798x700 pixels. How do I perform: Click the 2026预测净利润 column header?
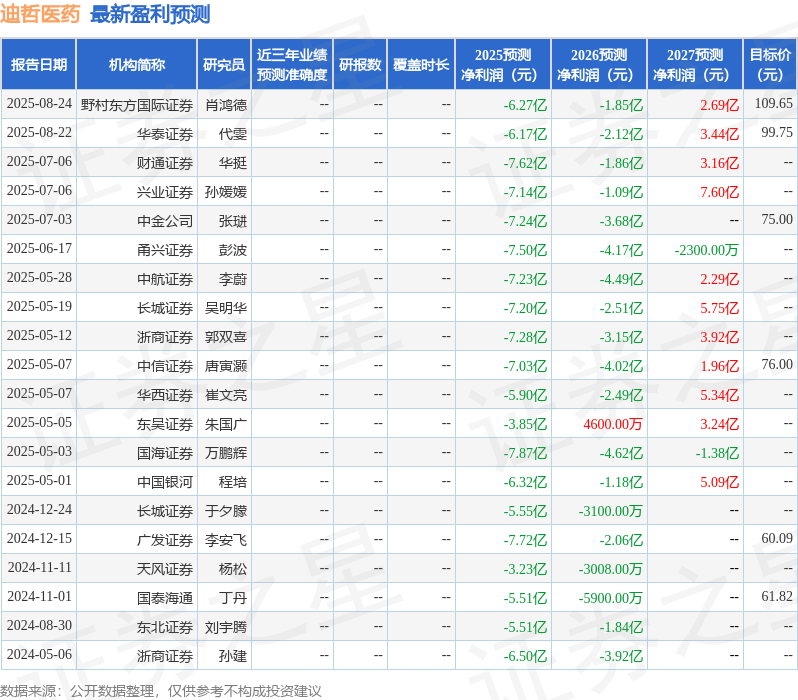[x=599, y=65]
